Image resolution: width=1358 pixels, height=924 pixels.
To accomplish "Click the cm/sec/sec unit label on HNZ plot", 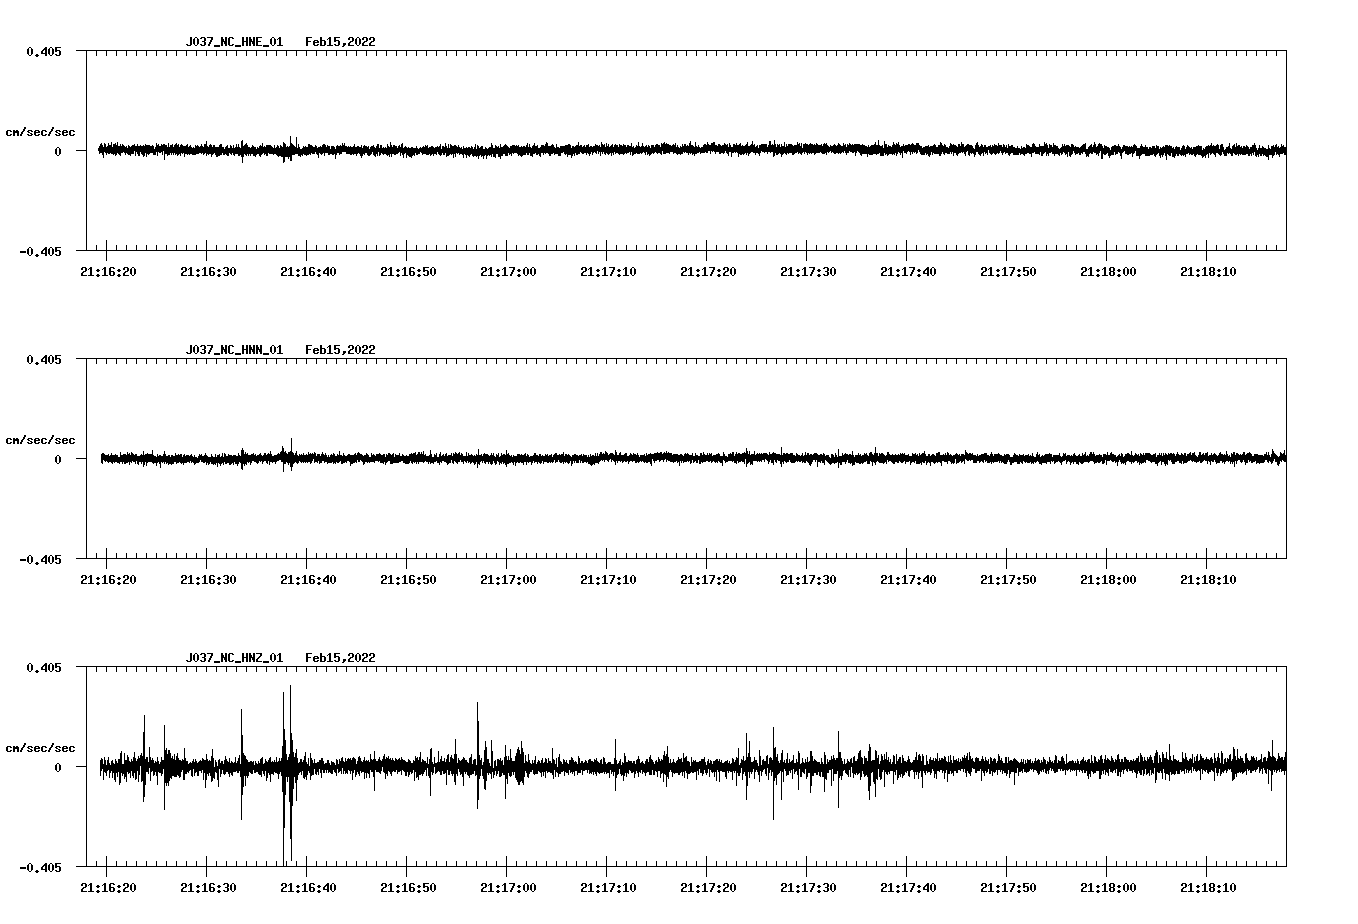I will click(x=40, y=748).
